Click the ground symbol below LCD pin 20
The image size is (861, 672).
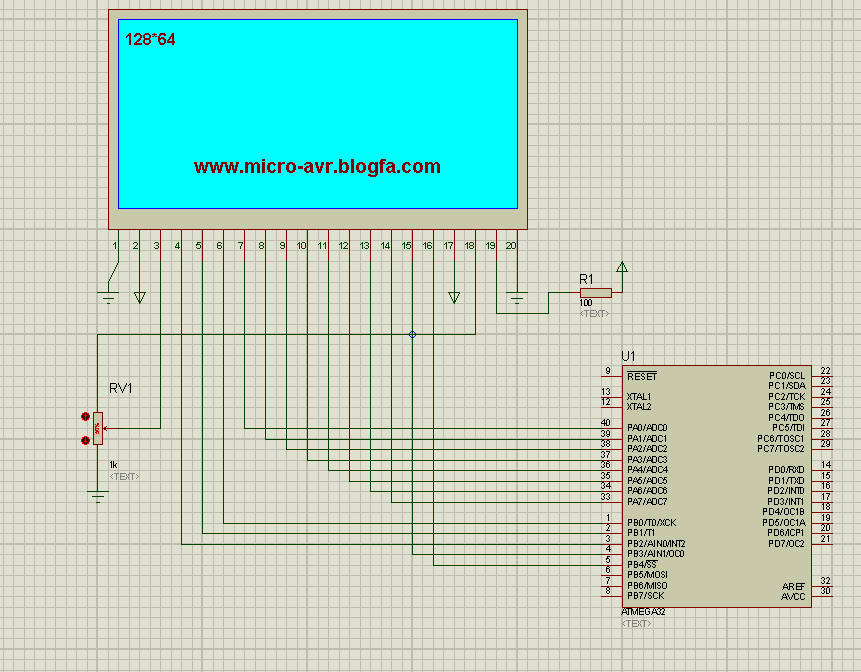point(517,295)
